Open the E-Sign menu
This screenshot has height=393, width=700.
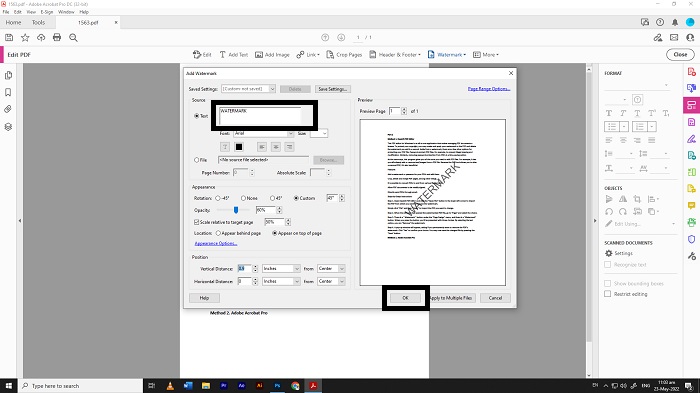tap(47, 12)
